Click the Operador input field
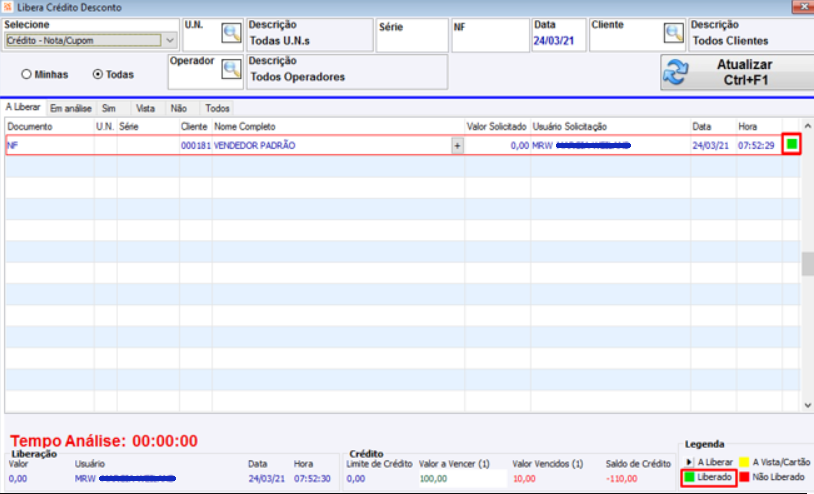This screenshot has width=814, height=494. 195,77
